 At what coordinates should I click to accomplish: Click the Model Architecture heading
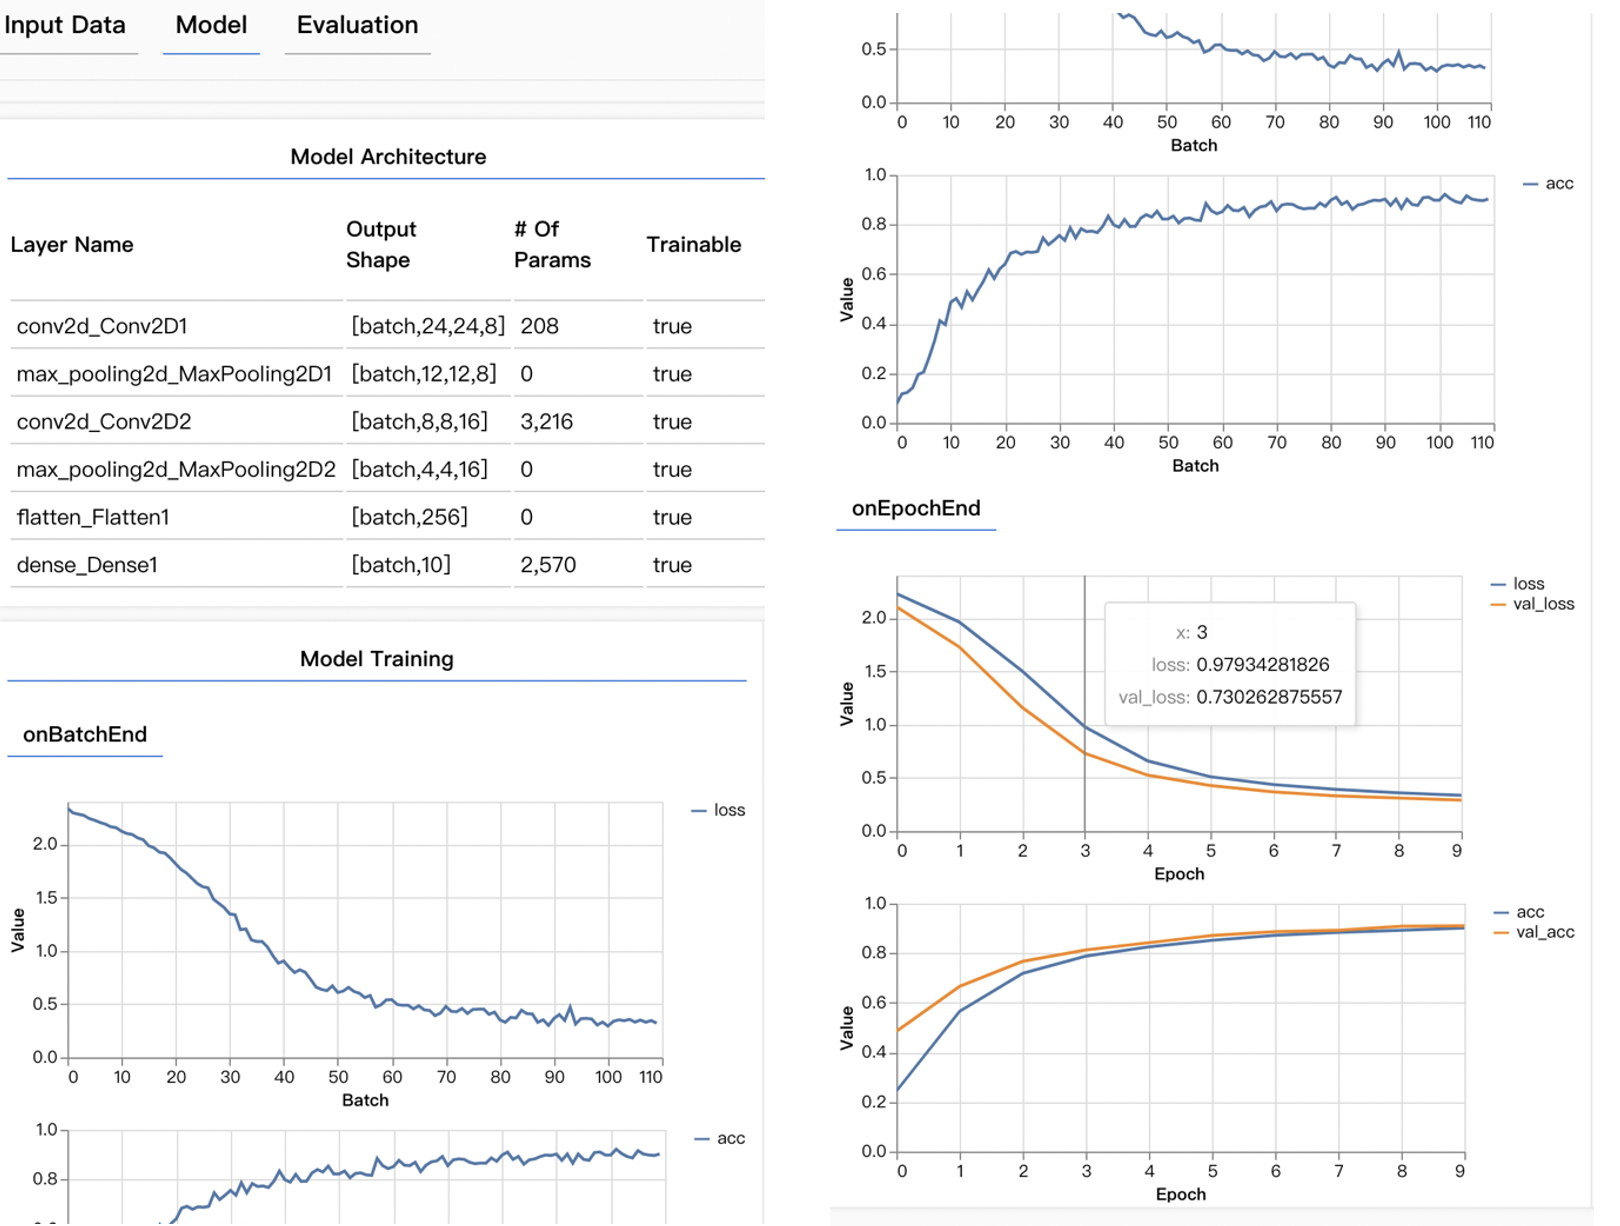click(x=388, y=157)
